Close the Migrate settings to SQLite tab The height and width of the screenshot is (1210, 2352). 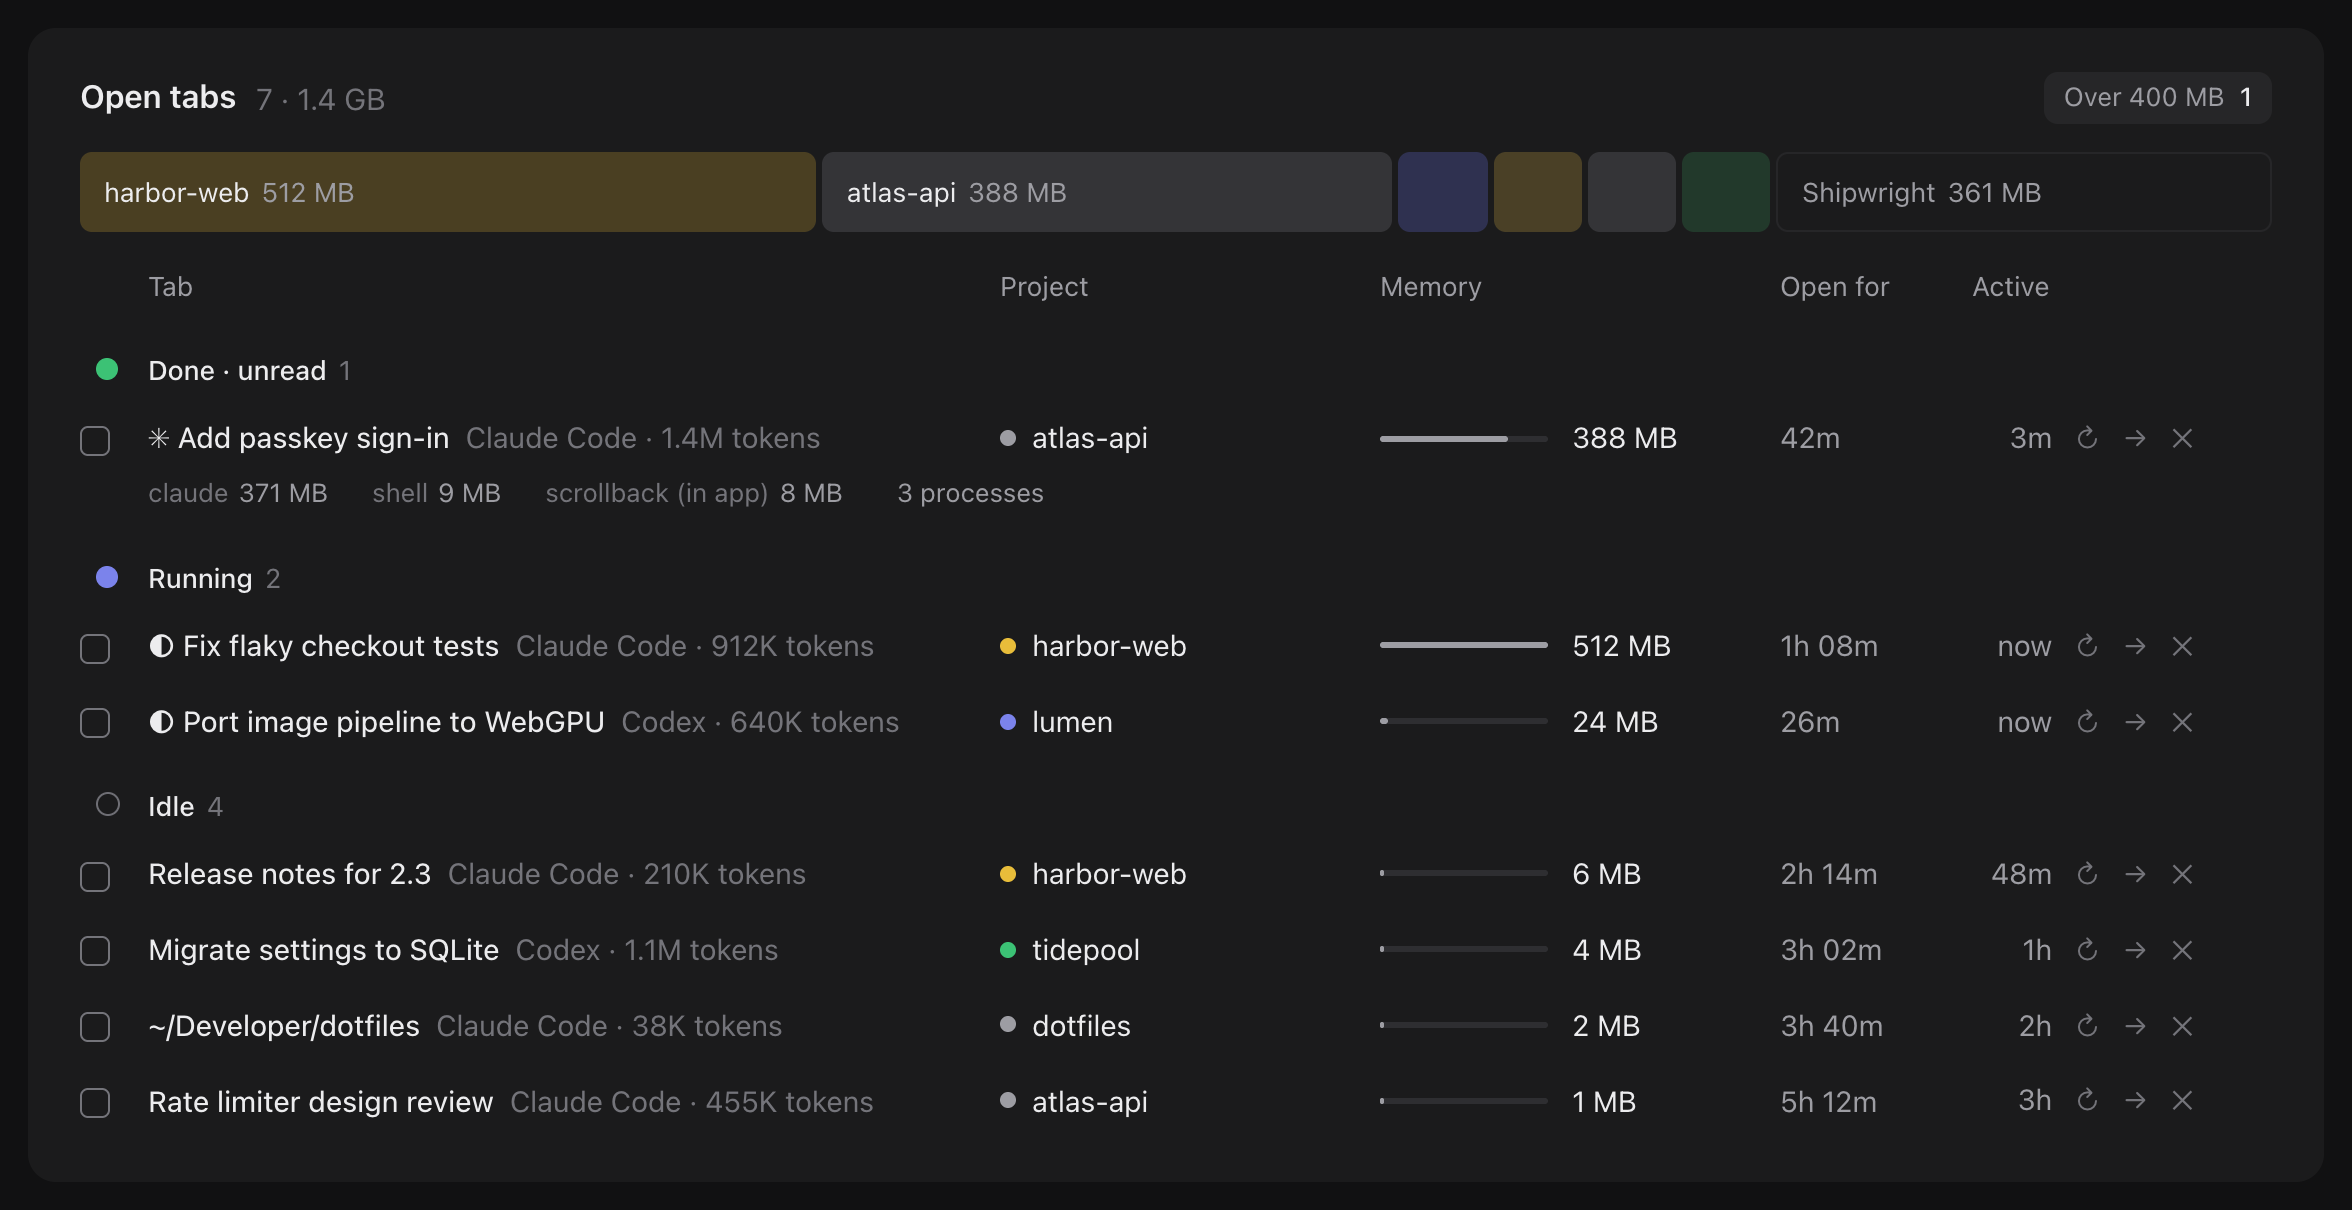(x=2182, y=950)
